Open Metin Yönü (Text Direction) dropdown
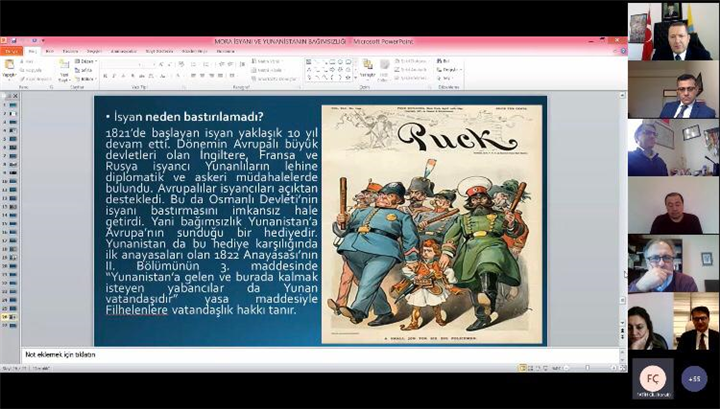The width and height of the screenshot is (720, 409). (267, 61)
